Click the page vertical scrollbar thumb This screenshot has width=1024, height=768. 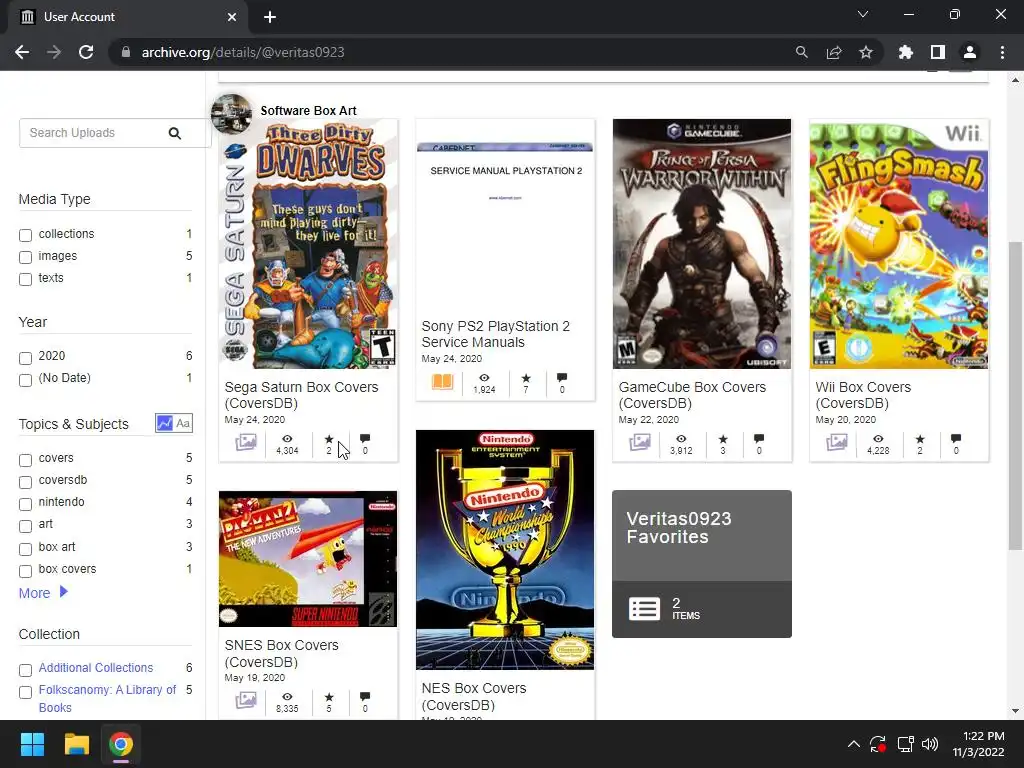pyautogui.click(x=1015, y=395)
